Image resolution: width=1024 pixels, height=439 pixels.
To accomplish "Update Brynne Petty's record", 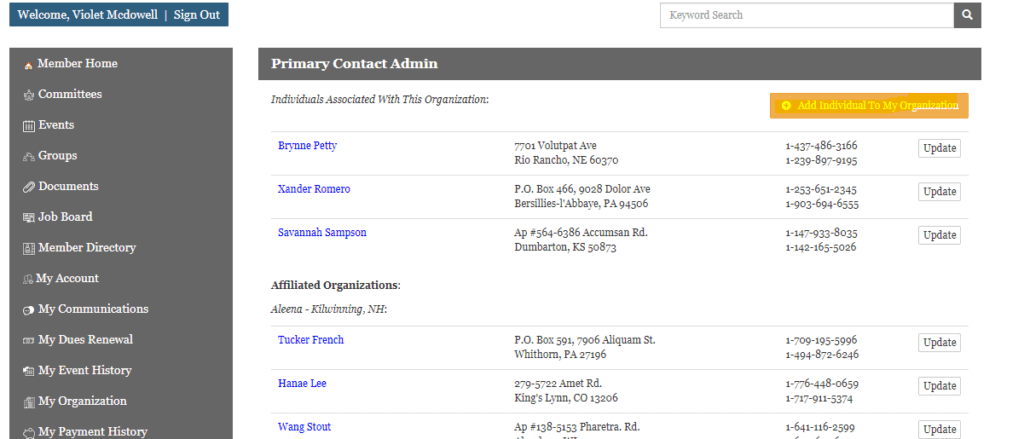I will click(x=939, y=149).
